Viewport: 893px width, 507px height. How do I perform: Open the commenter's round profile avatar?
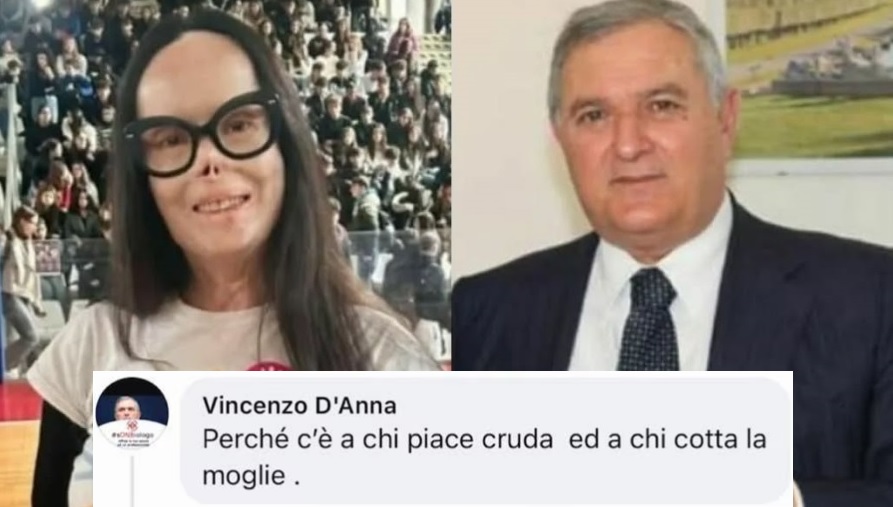pyautogui.click(x=132, y=414)
